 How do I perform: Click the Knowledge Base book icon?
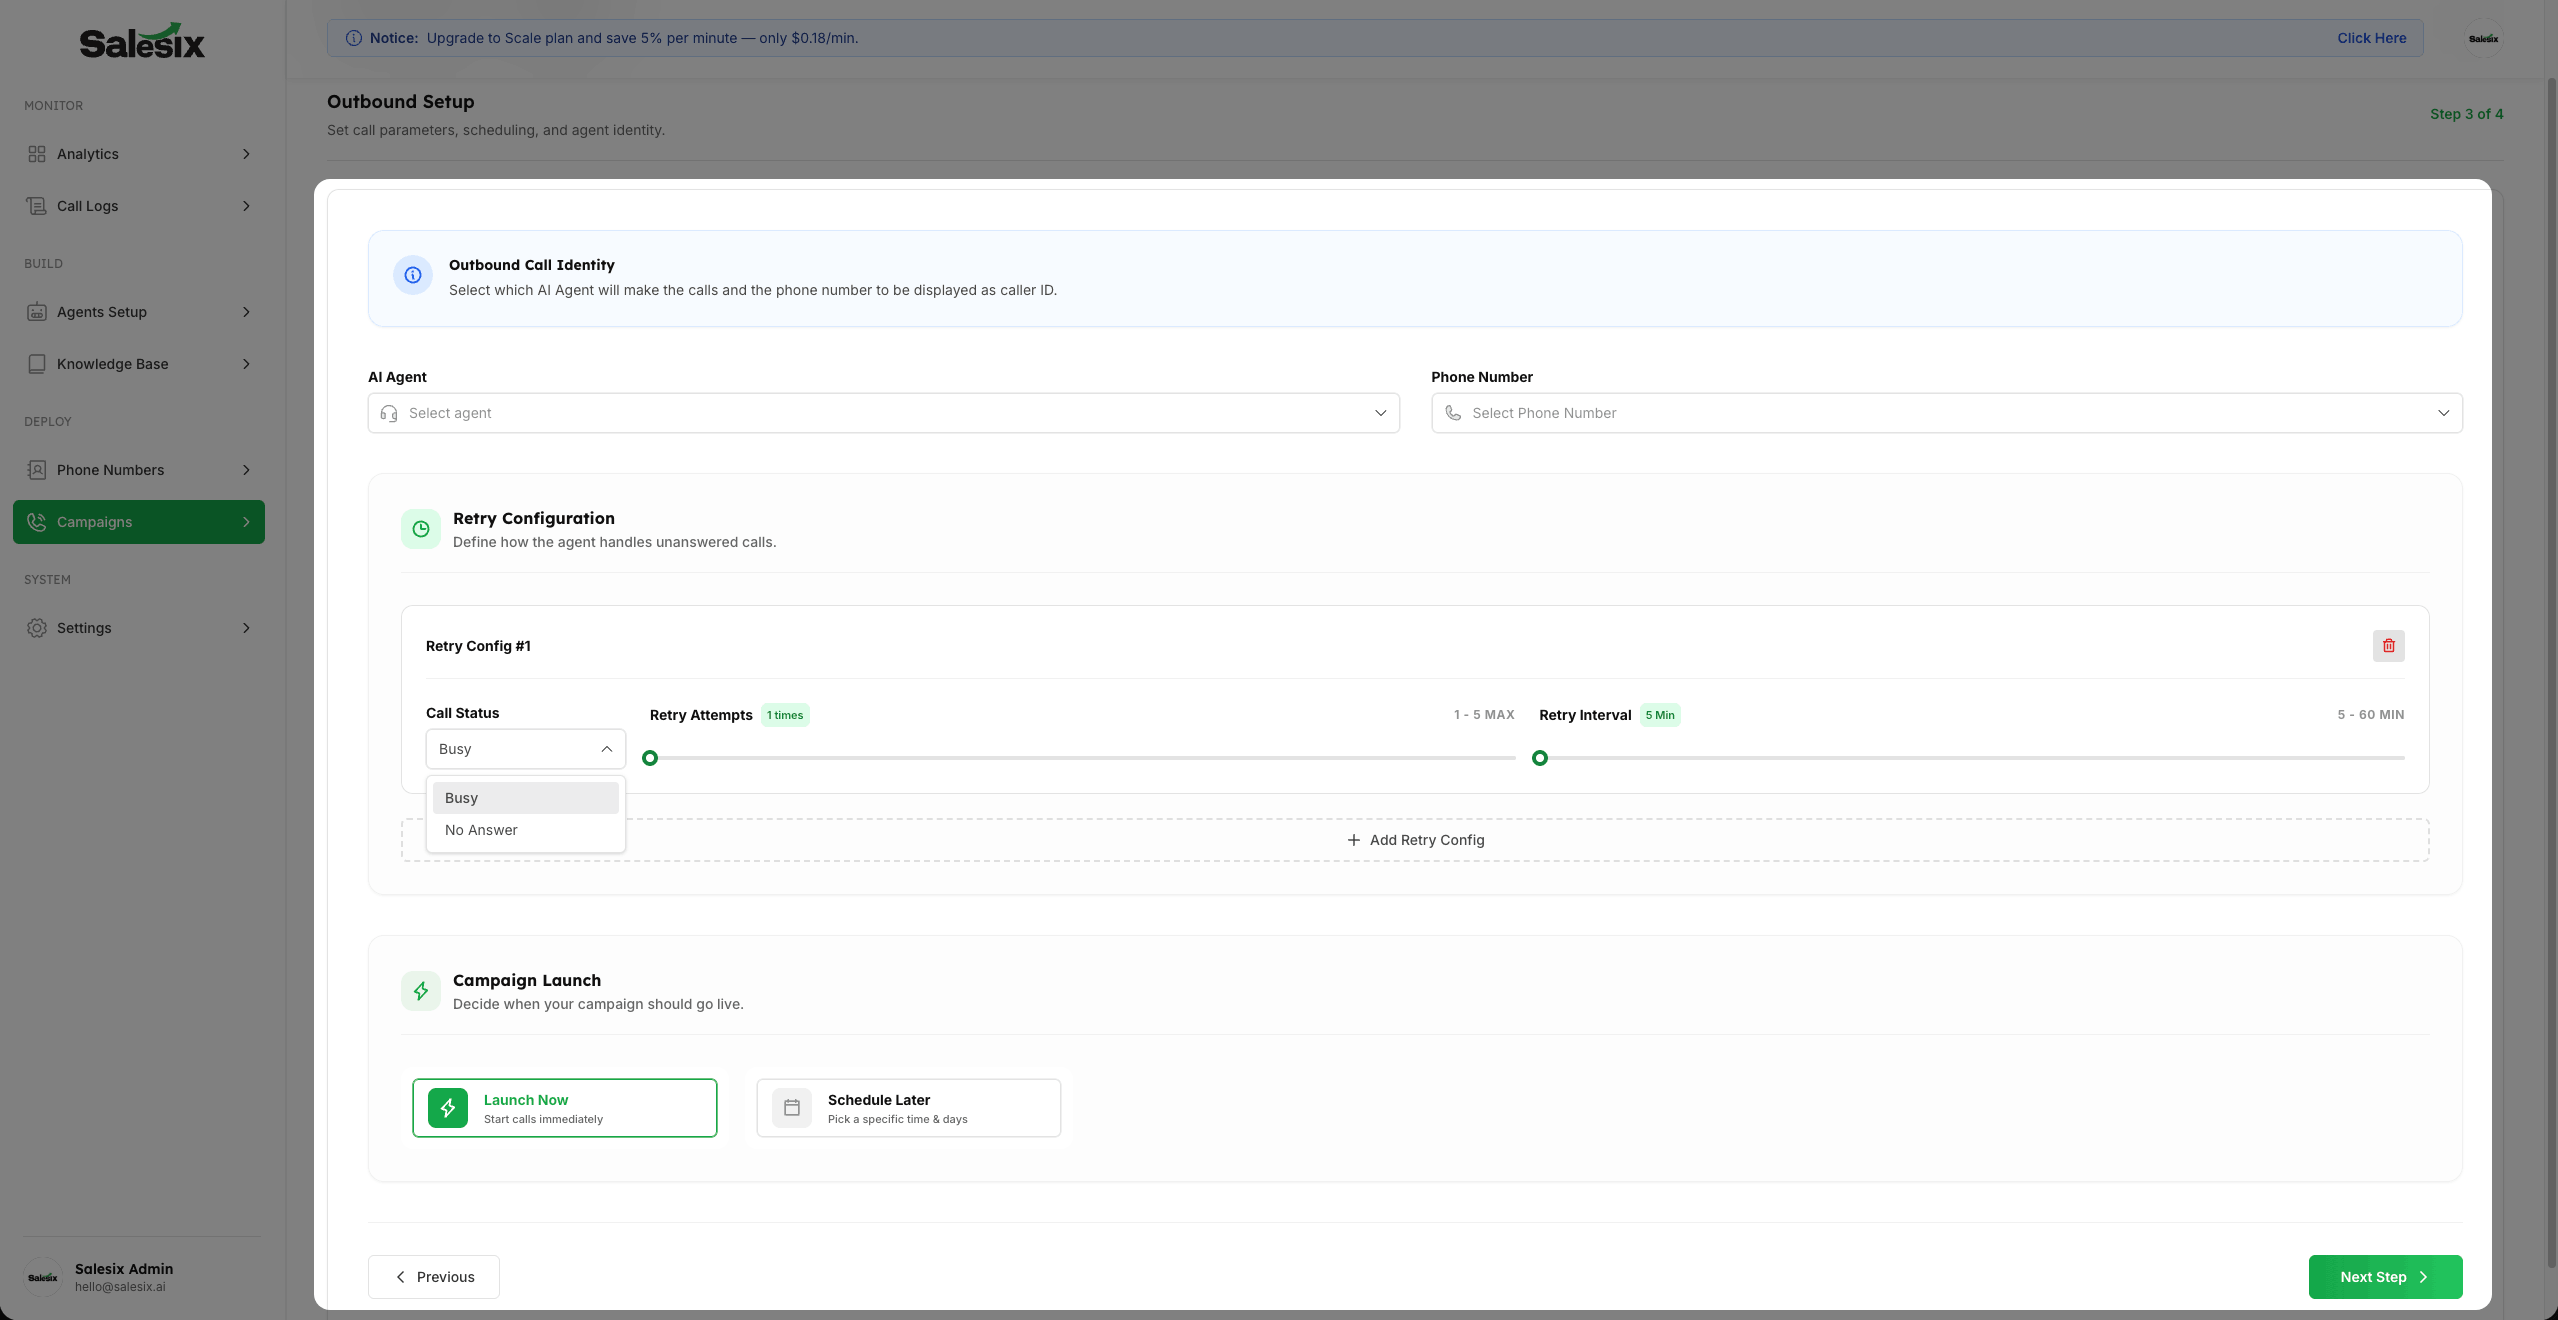point(37,364)
